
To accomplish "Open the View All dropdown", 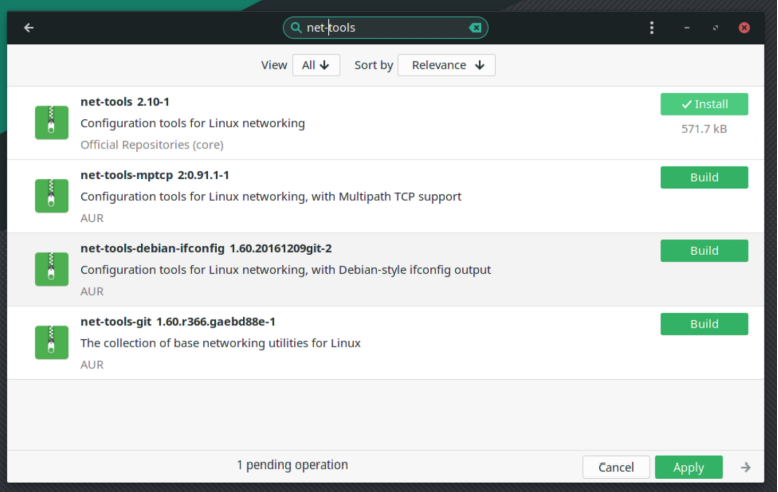I will coord(316,65).
